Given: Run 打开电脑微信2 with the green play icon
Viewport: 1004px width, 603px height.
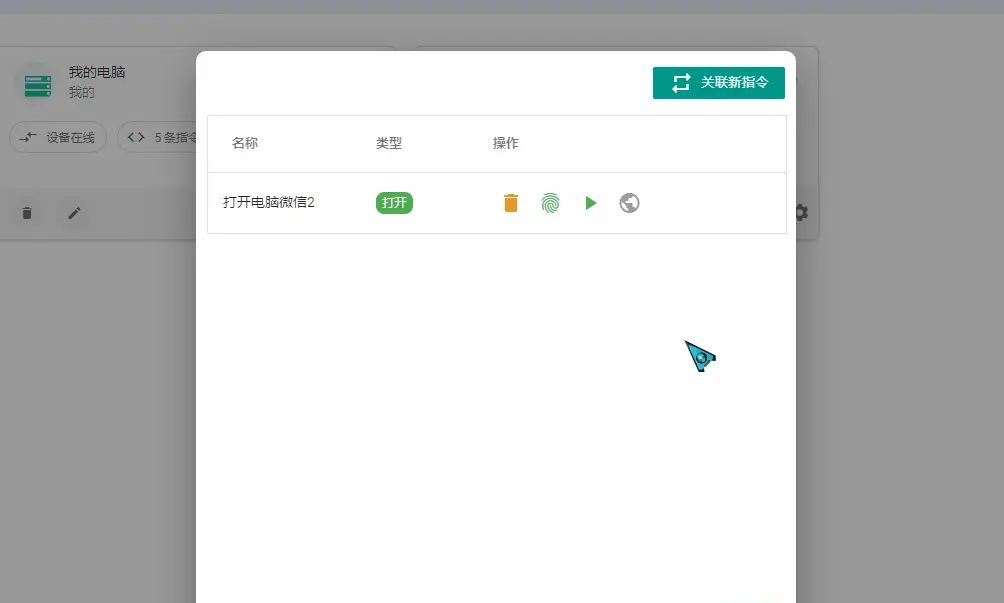Looking at the screenshot, I should coord(590,202).
